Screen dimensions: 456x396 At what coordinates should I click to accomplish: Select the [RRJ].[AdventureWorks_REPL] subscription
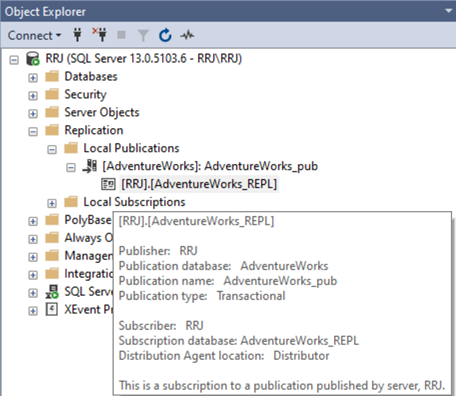coord(199,184)
